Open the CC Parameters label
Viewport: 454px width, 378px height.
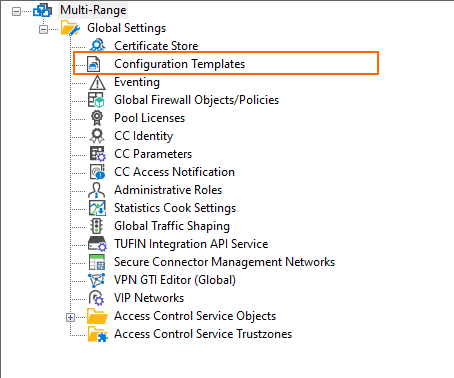click(153, 154)
